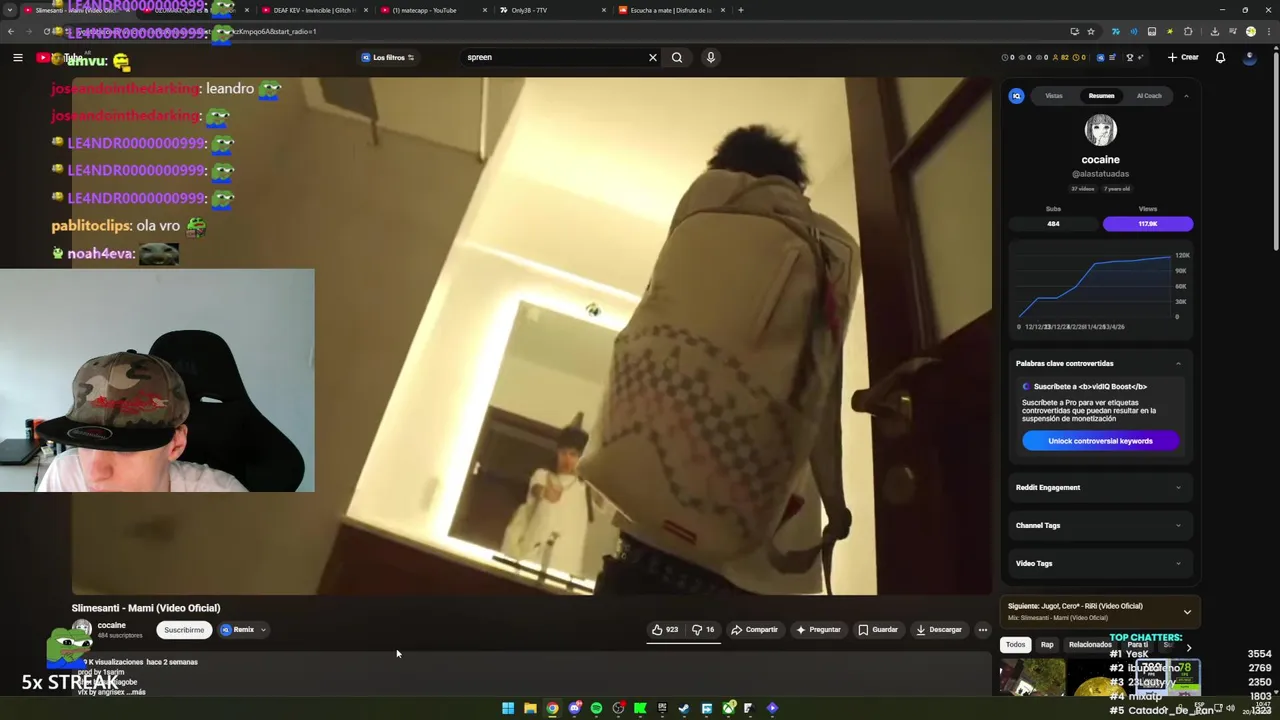The image size is (1280, 720).
Task: Click the vidIQ trophy icon in header
Action: (1130, 57)
